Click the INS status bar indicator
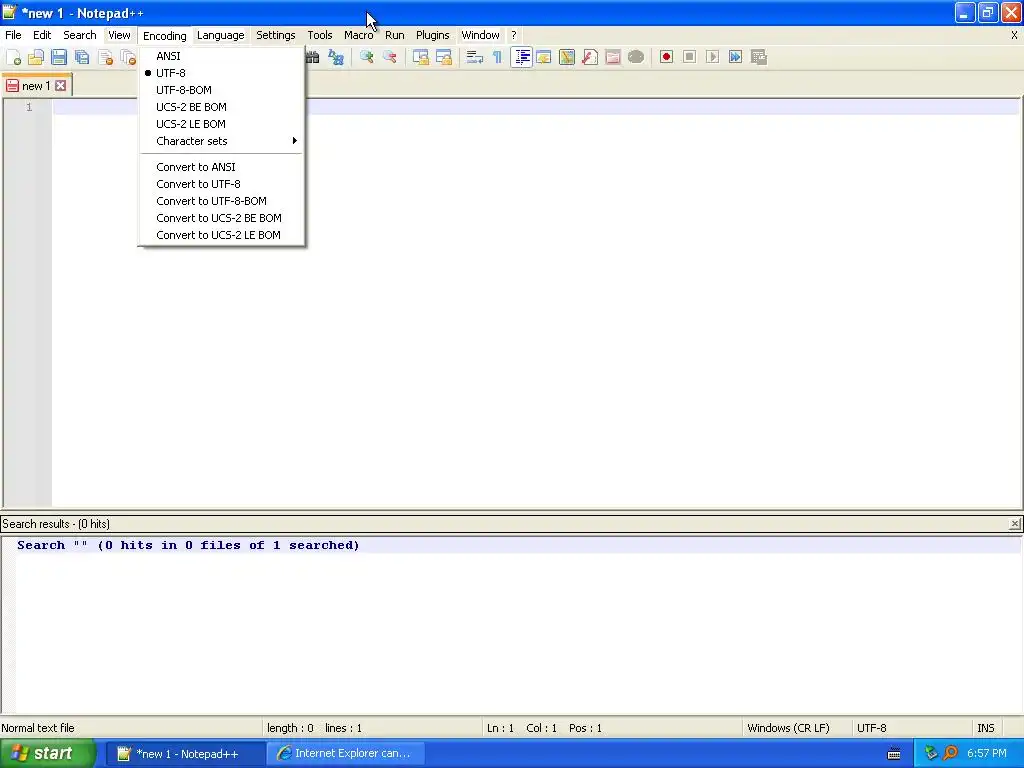 (985, 728)
